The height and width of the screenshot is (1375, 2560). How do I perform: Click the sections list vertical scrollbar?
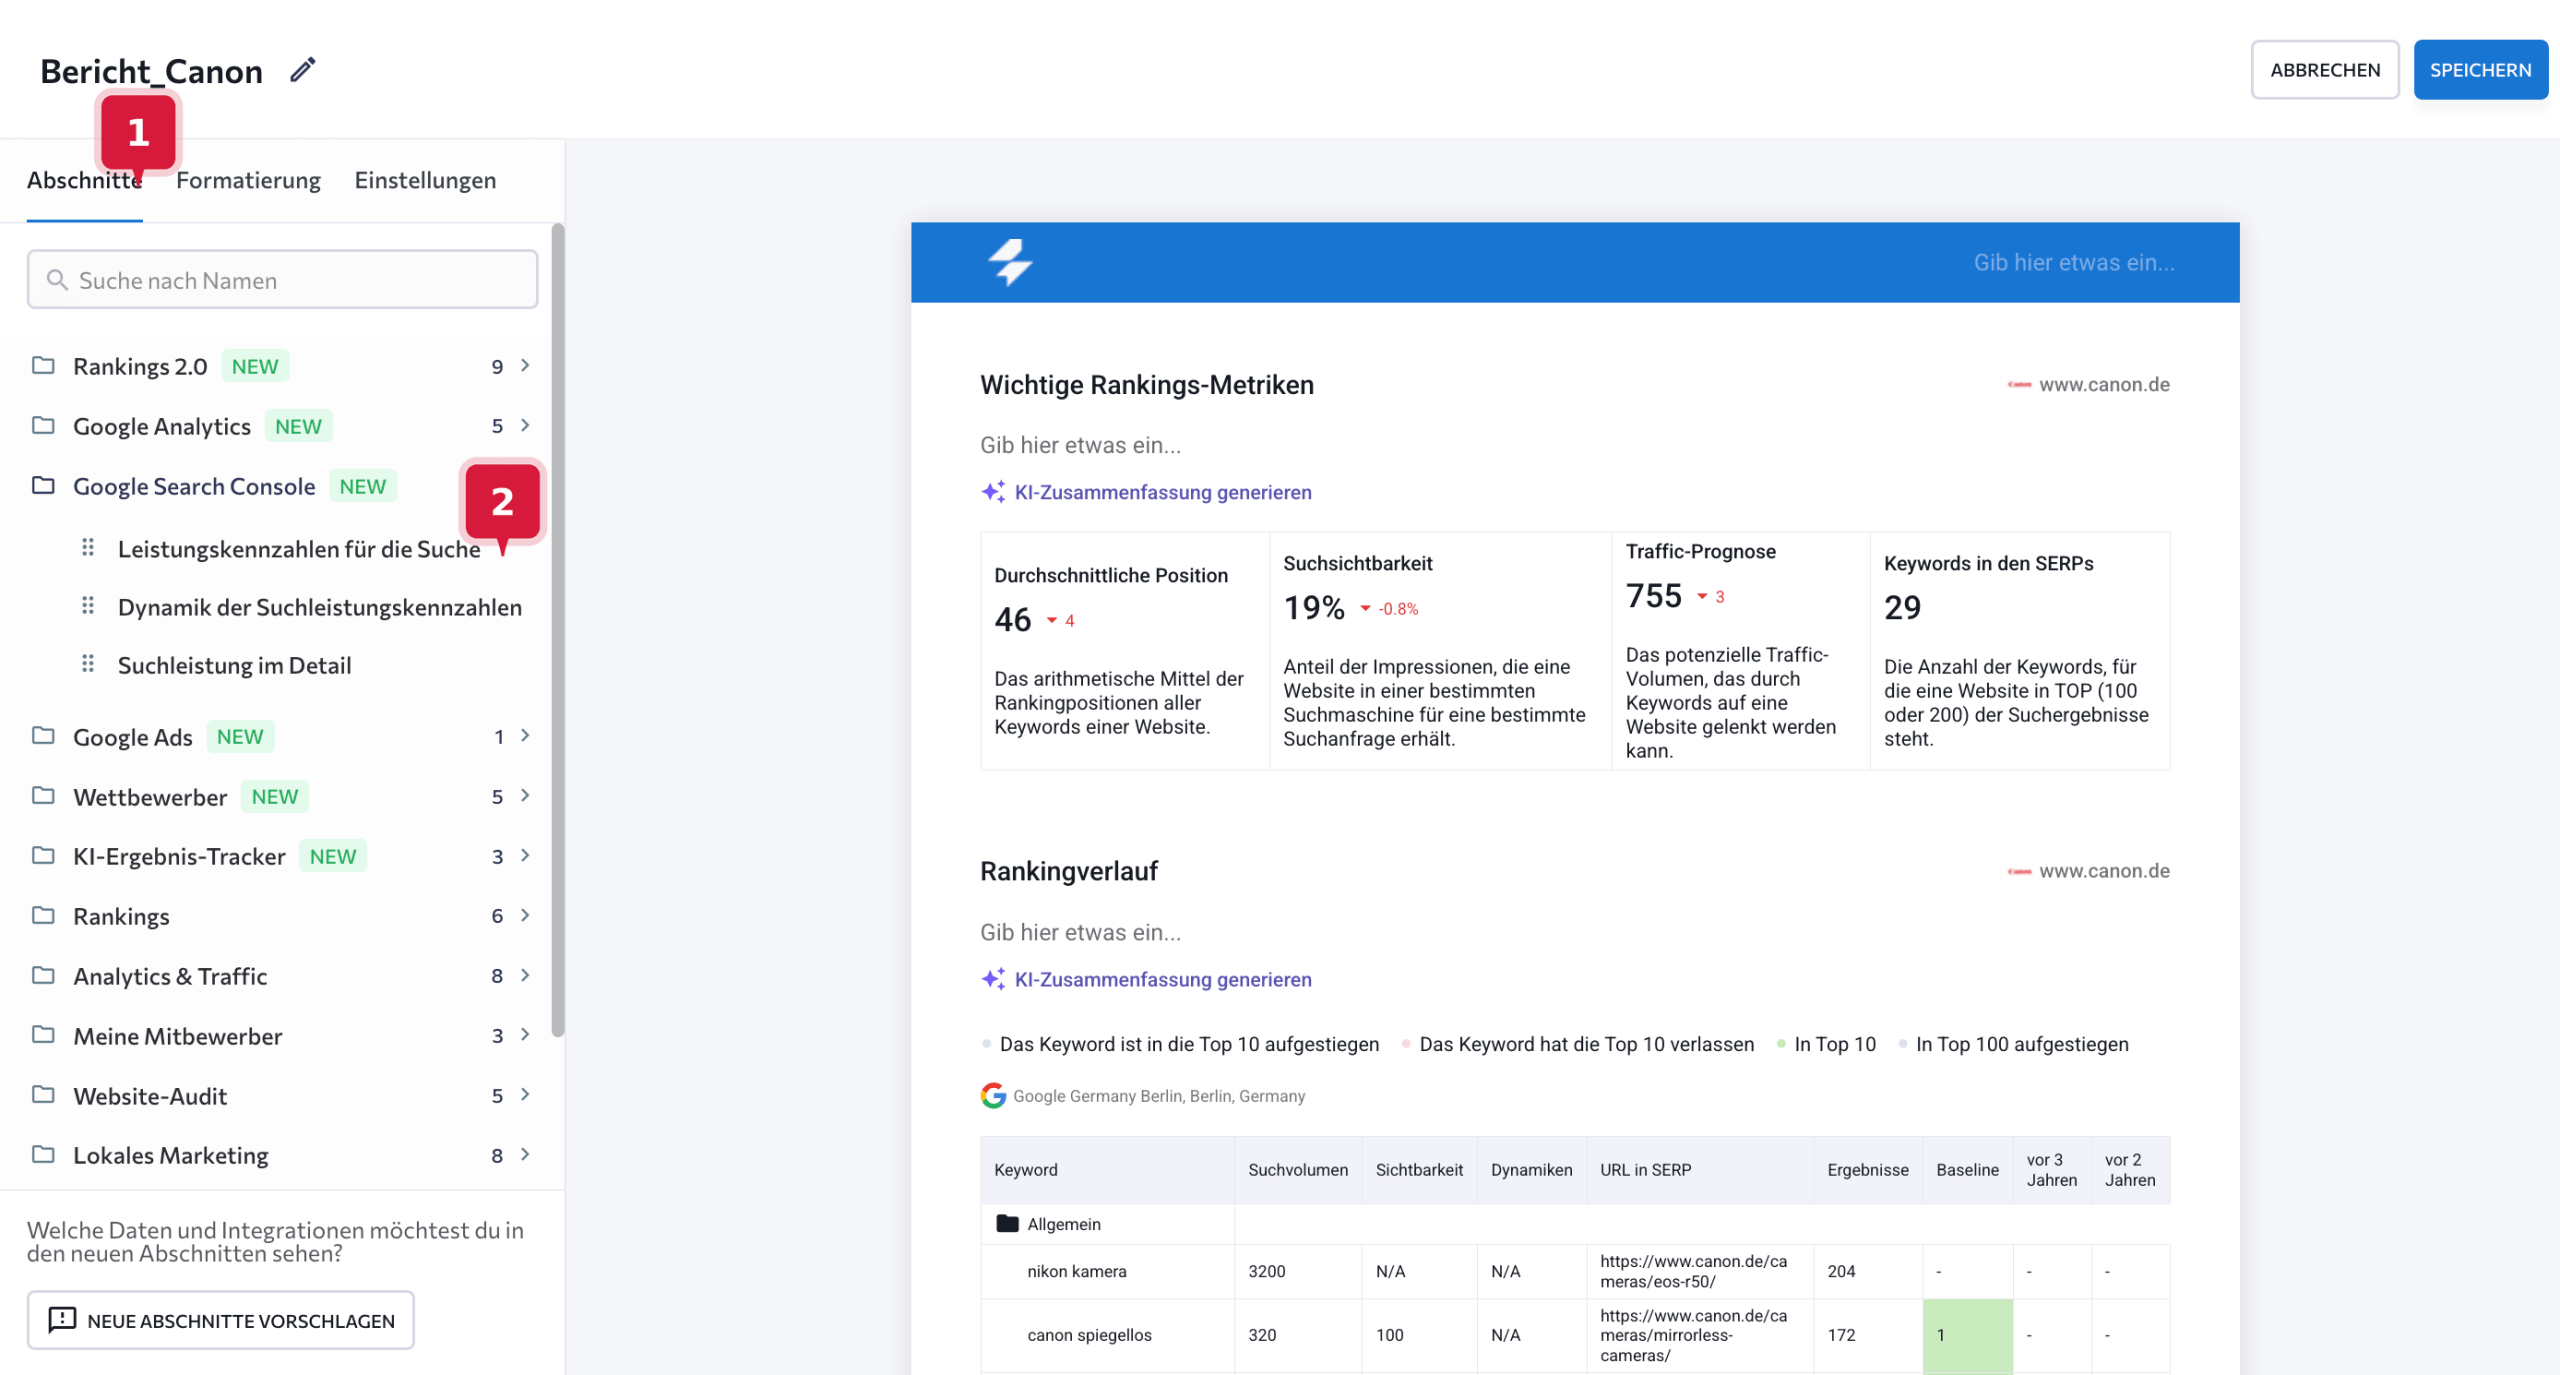[x=557, y=630]
